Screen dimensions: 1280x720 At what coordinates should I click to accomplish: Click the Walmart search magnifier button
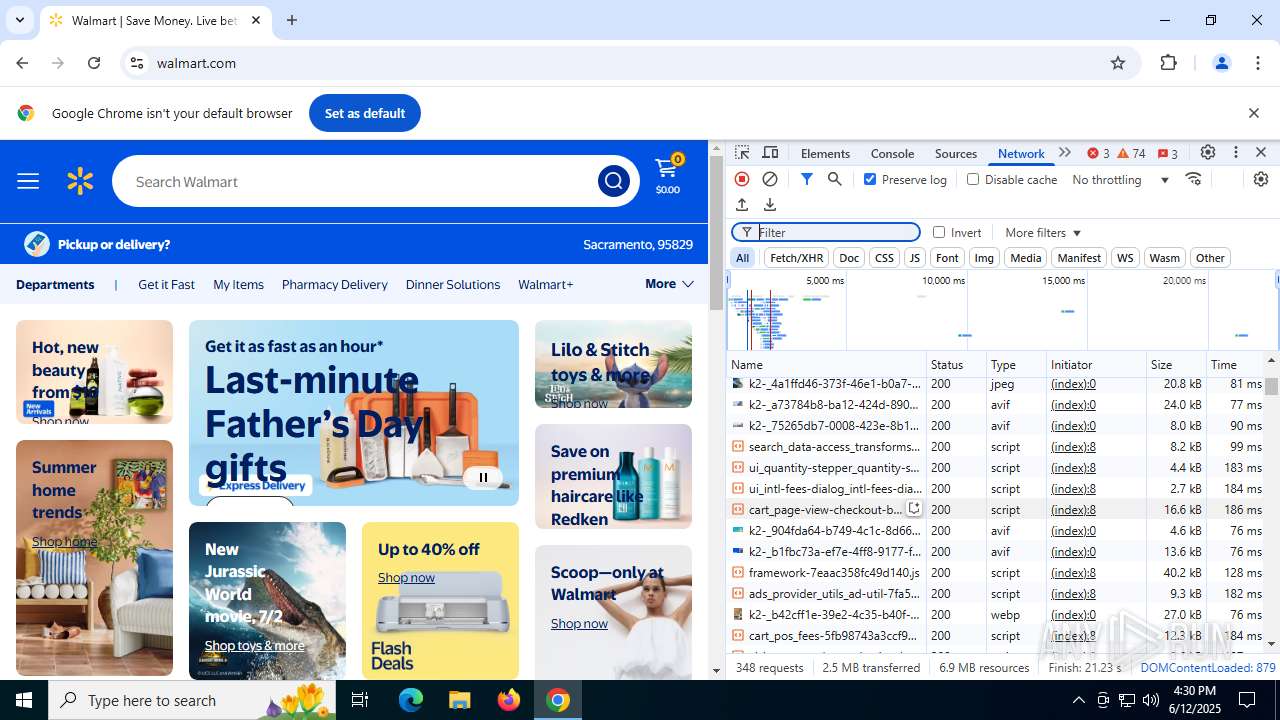coord(613,181)
